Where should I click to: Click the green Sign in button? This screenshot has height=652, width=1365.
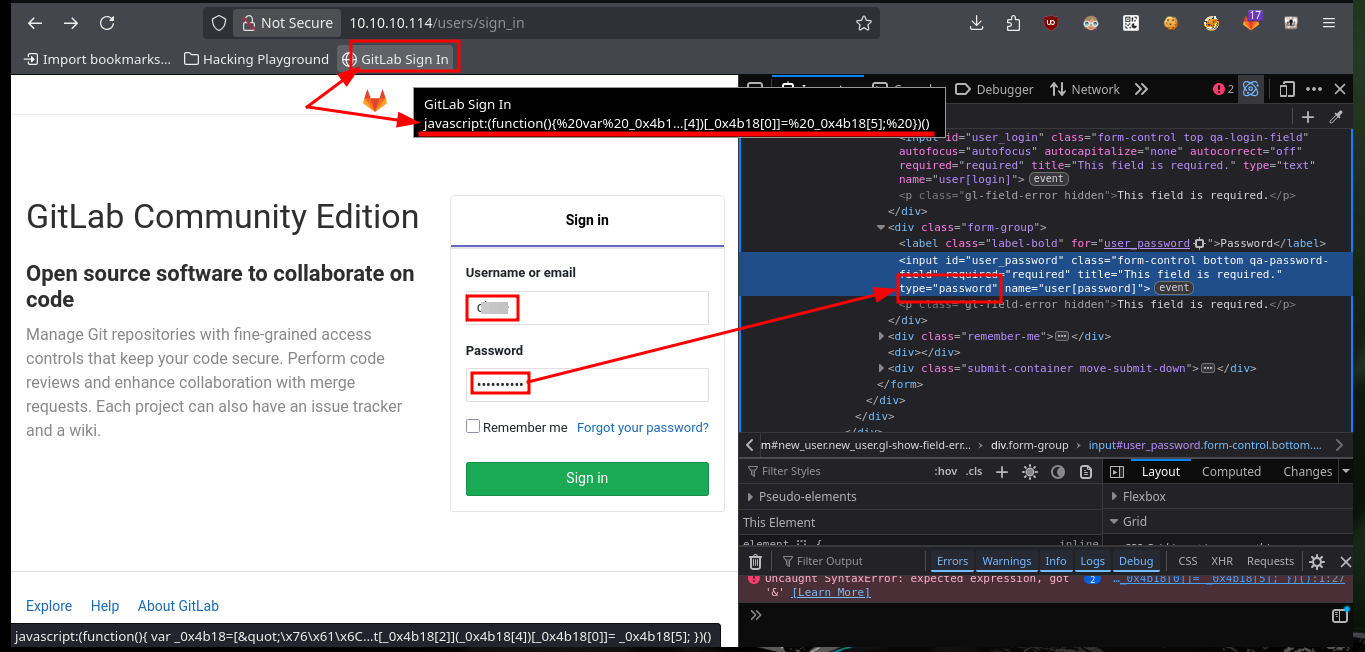point(587,478)
